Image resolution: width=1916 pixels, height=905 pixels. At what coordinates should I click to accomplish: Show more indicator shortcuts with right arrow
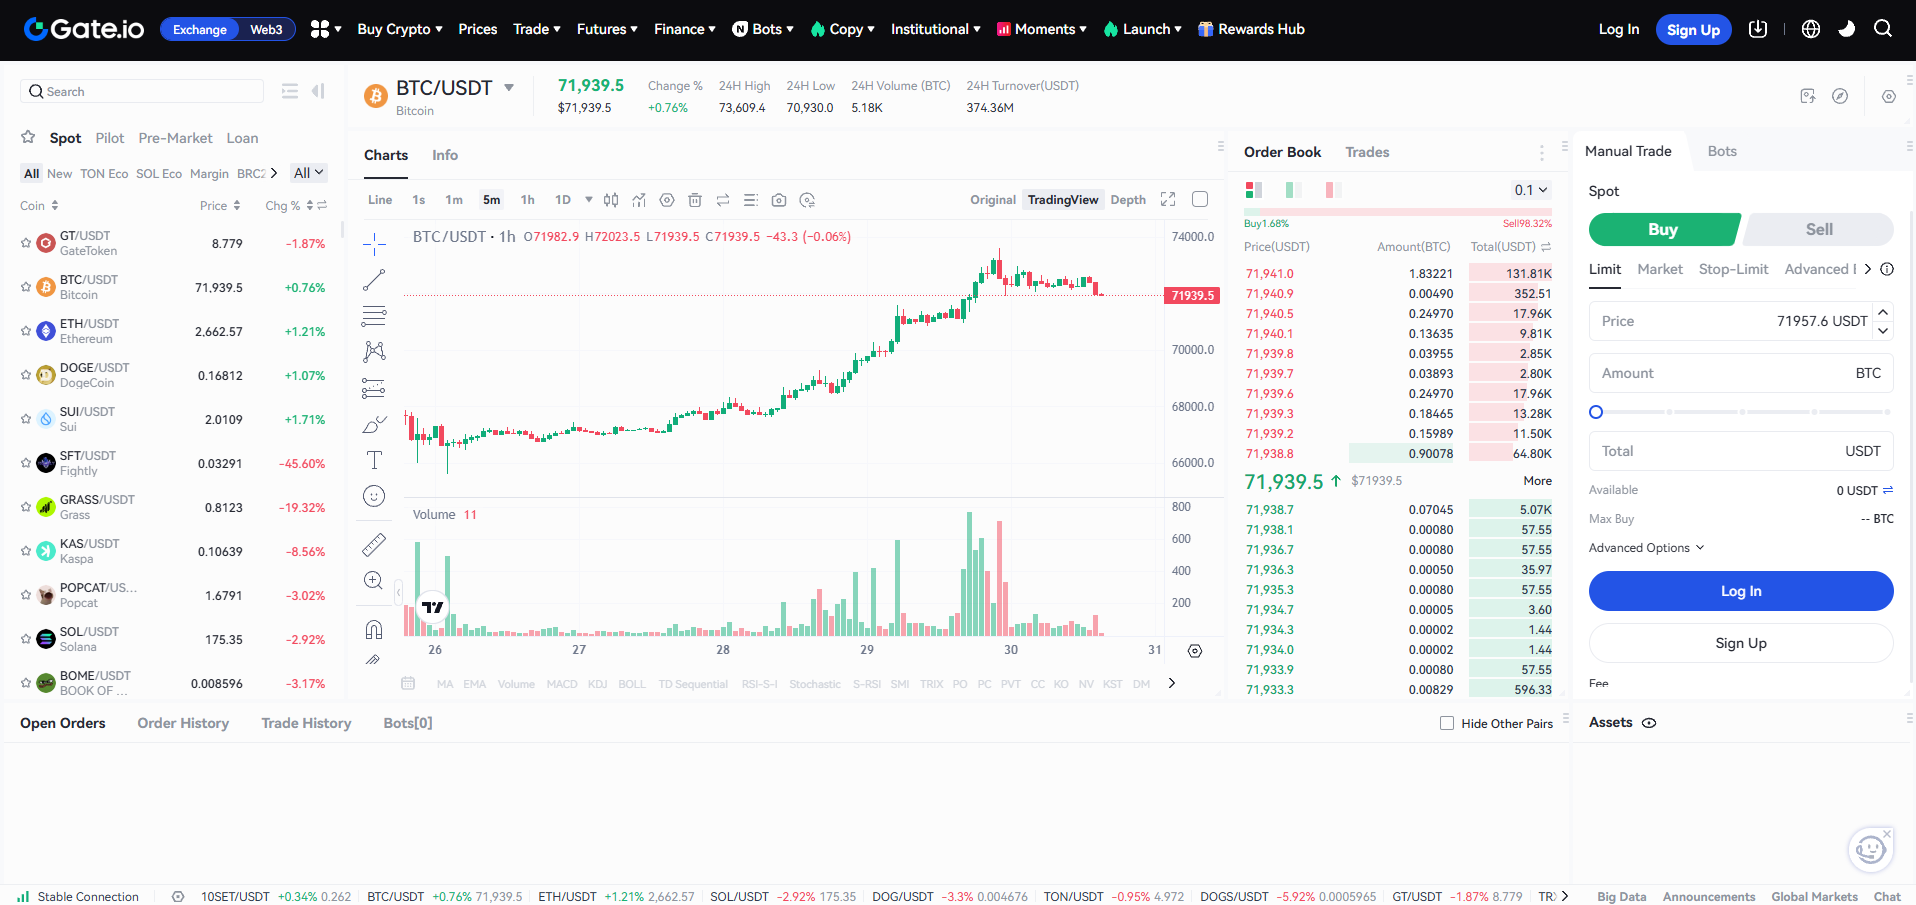(x=1172, y=684)
